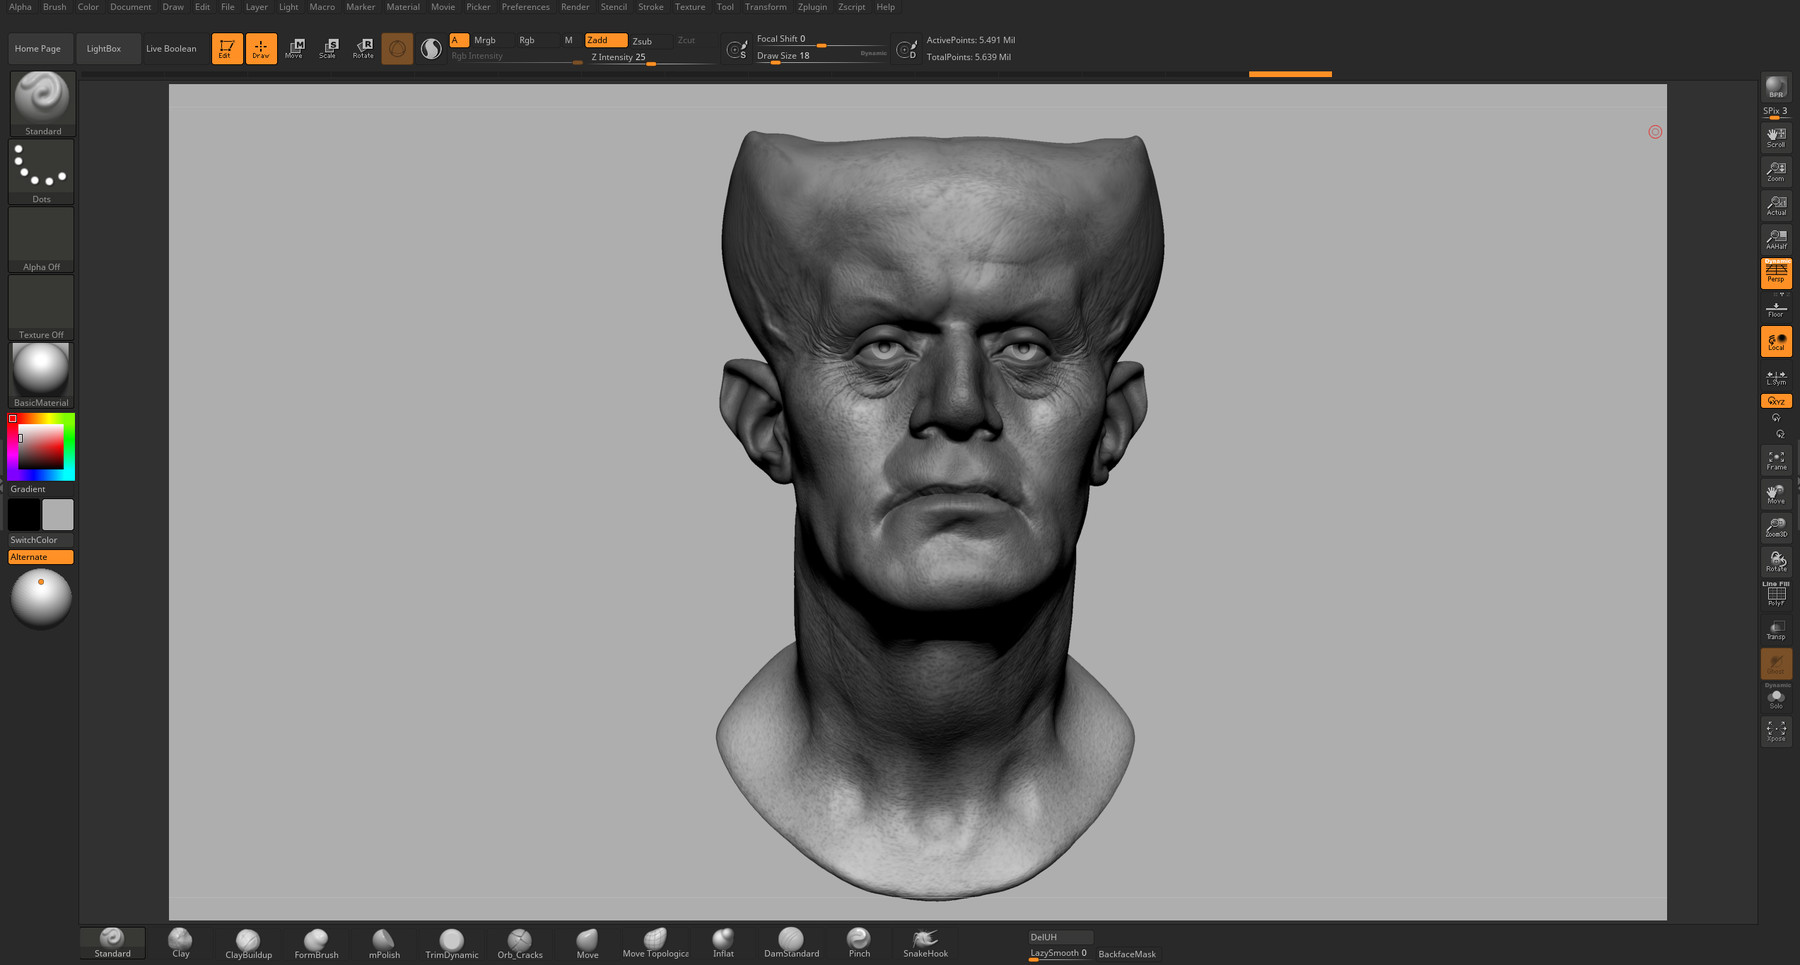Select the DamStandard brush
This screenshot has height=965, width=1800.
tap(791, 941)
